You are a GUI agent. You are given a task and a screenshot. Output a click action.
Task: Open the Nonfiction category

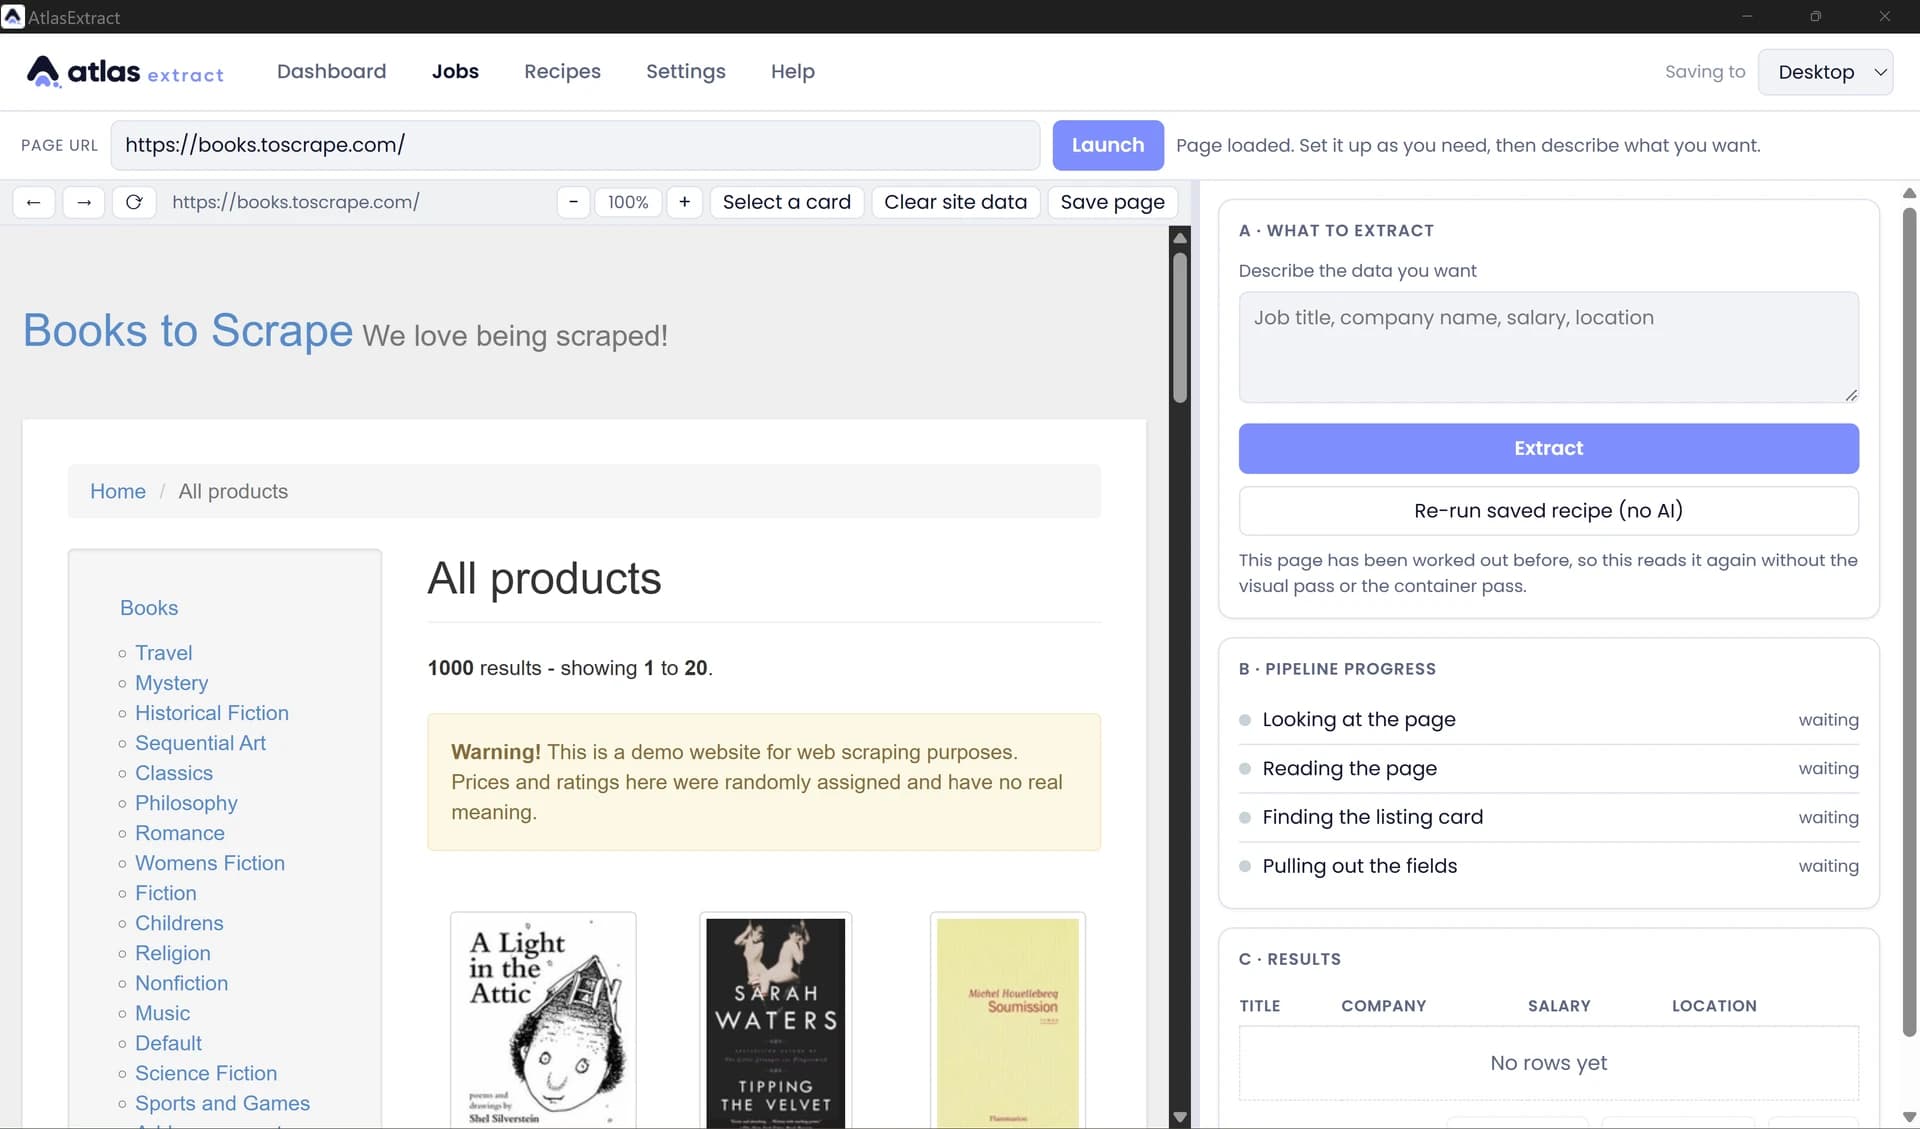point(182,983)
